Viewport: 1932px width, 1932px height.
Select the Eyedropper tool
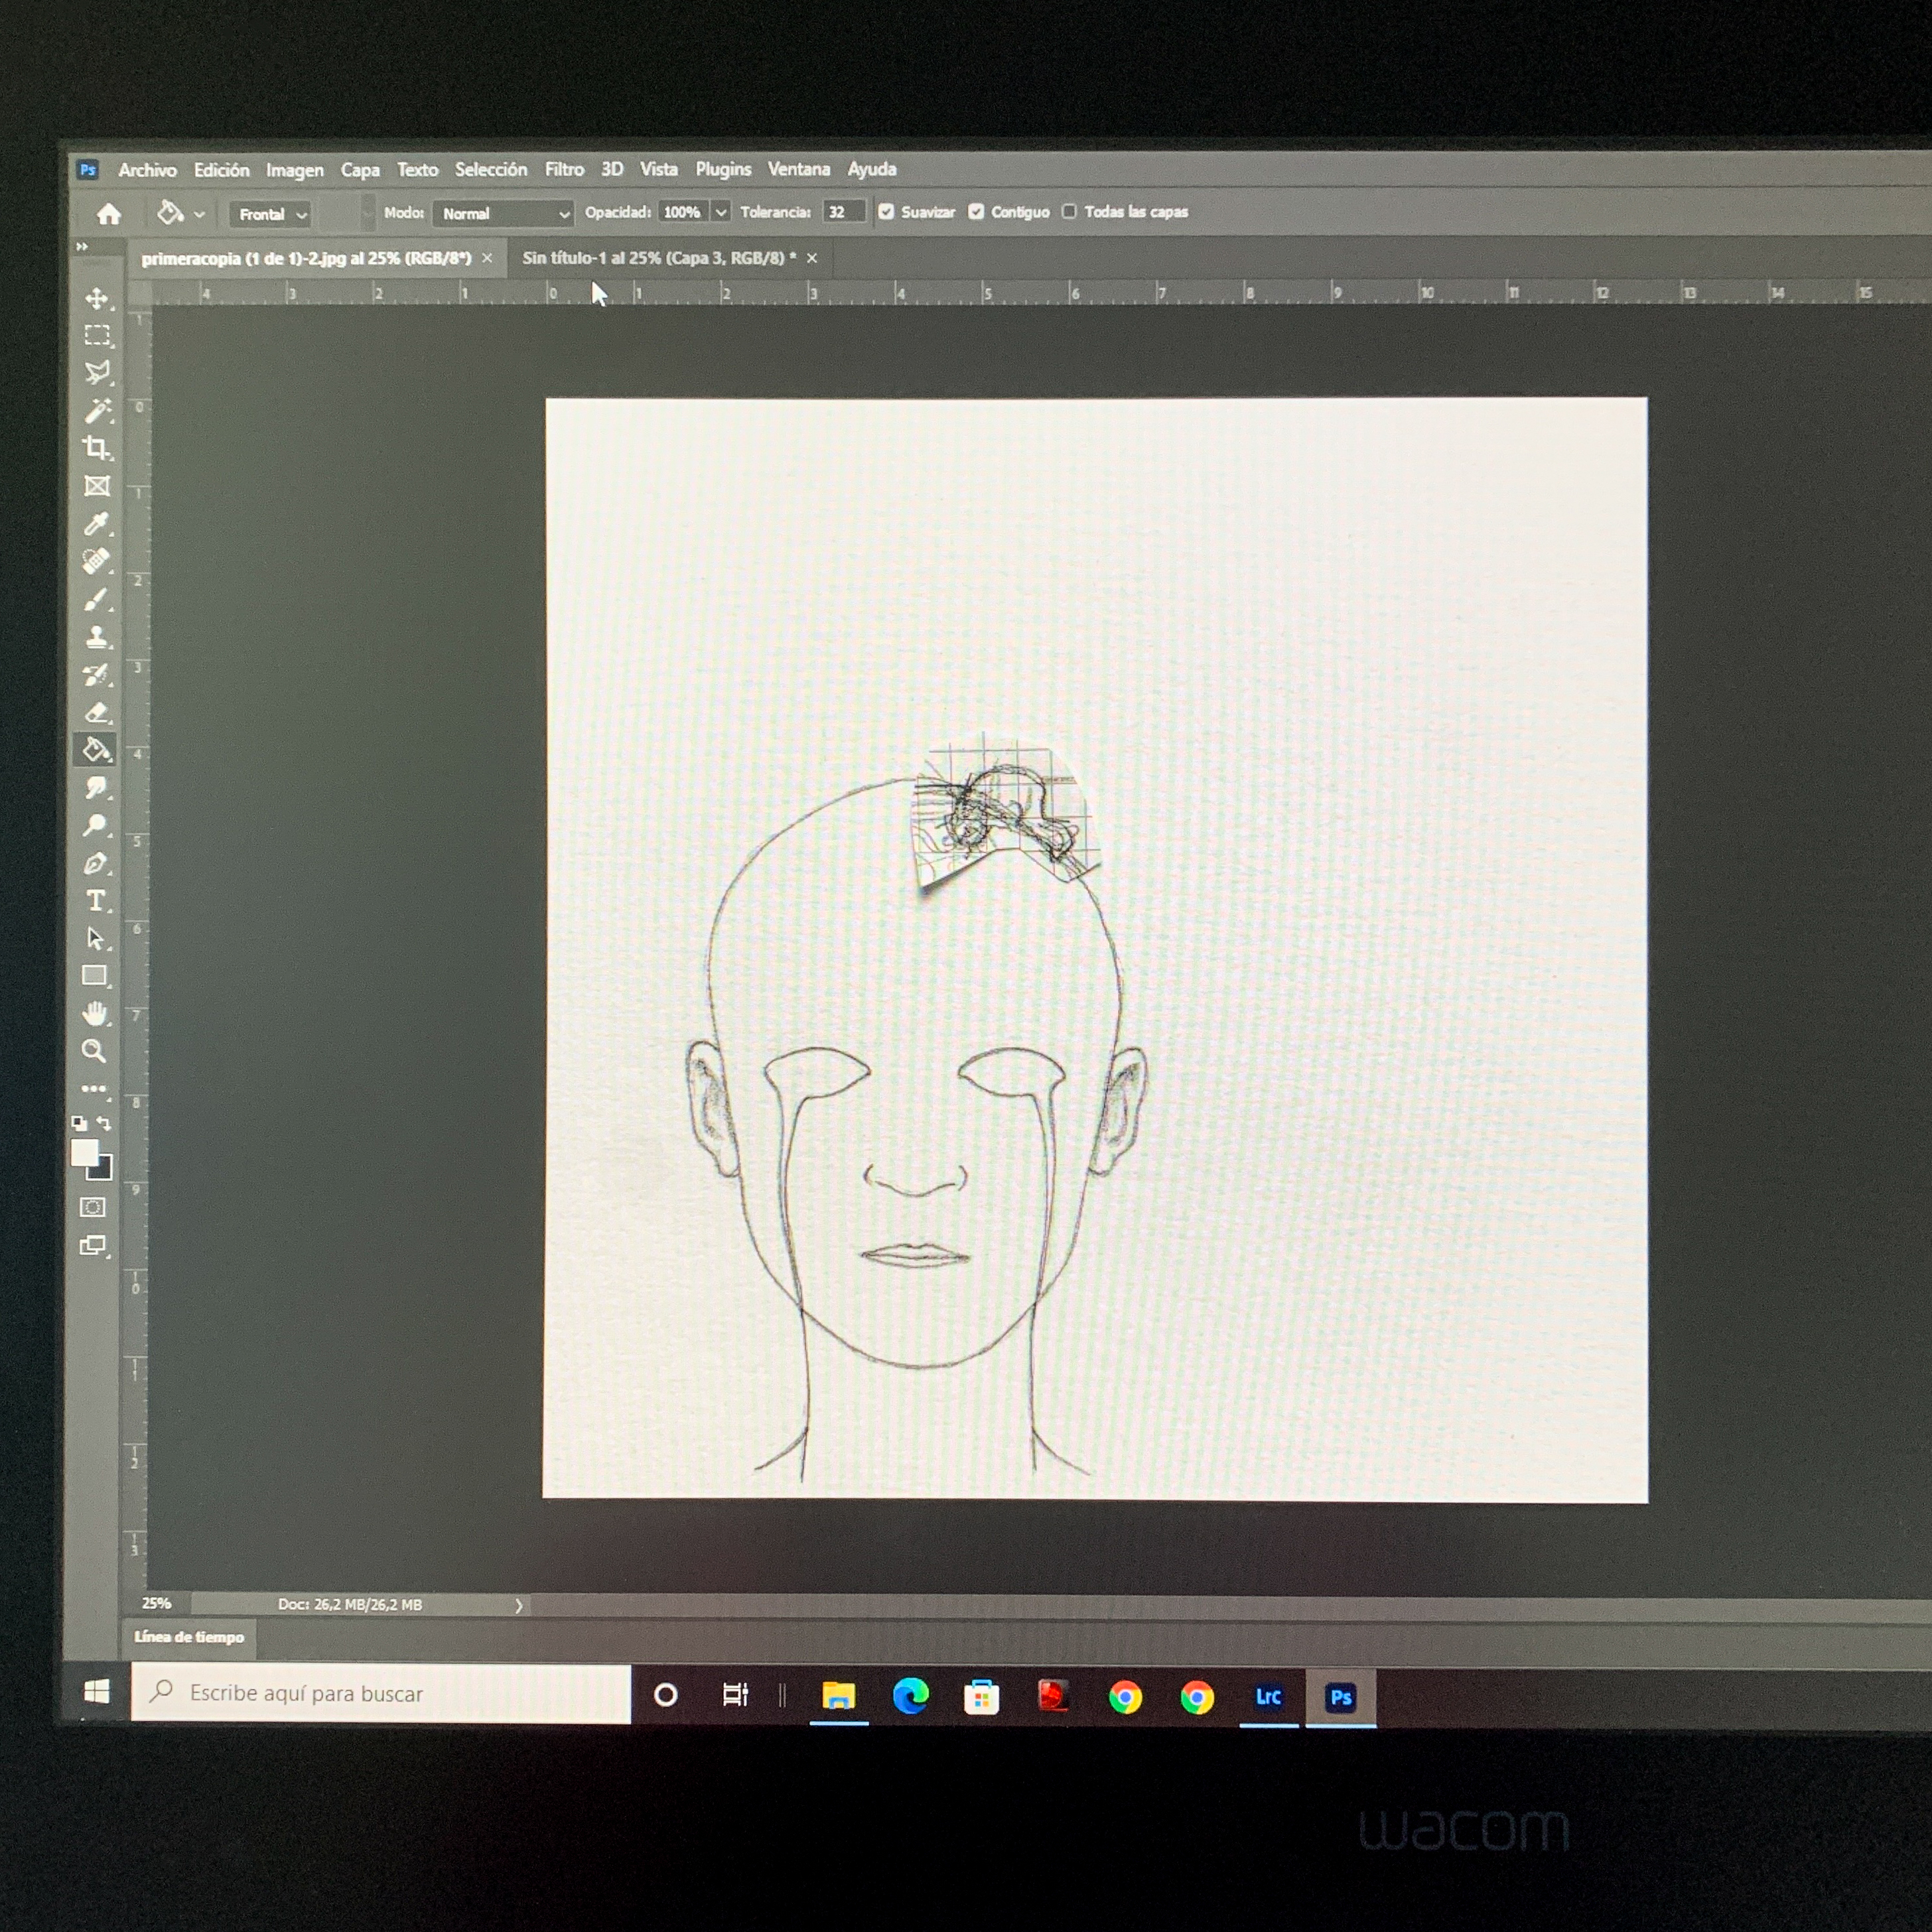96,524
